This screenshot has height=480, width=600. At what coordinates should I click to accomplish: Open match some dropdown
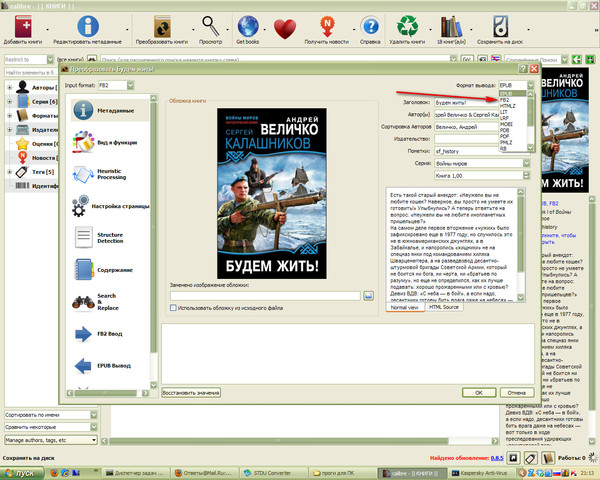coord(51,427)
